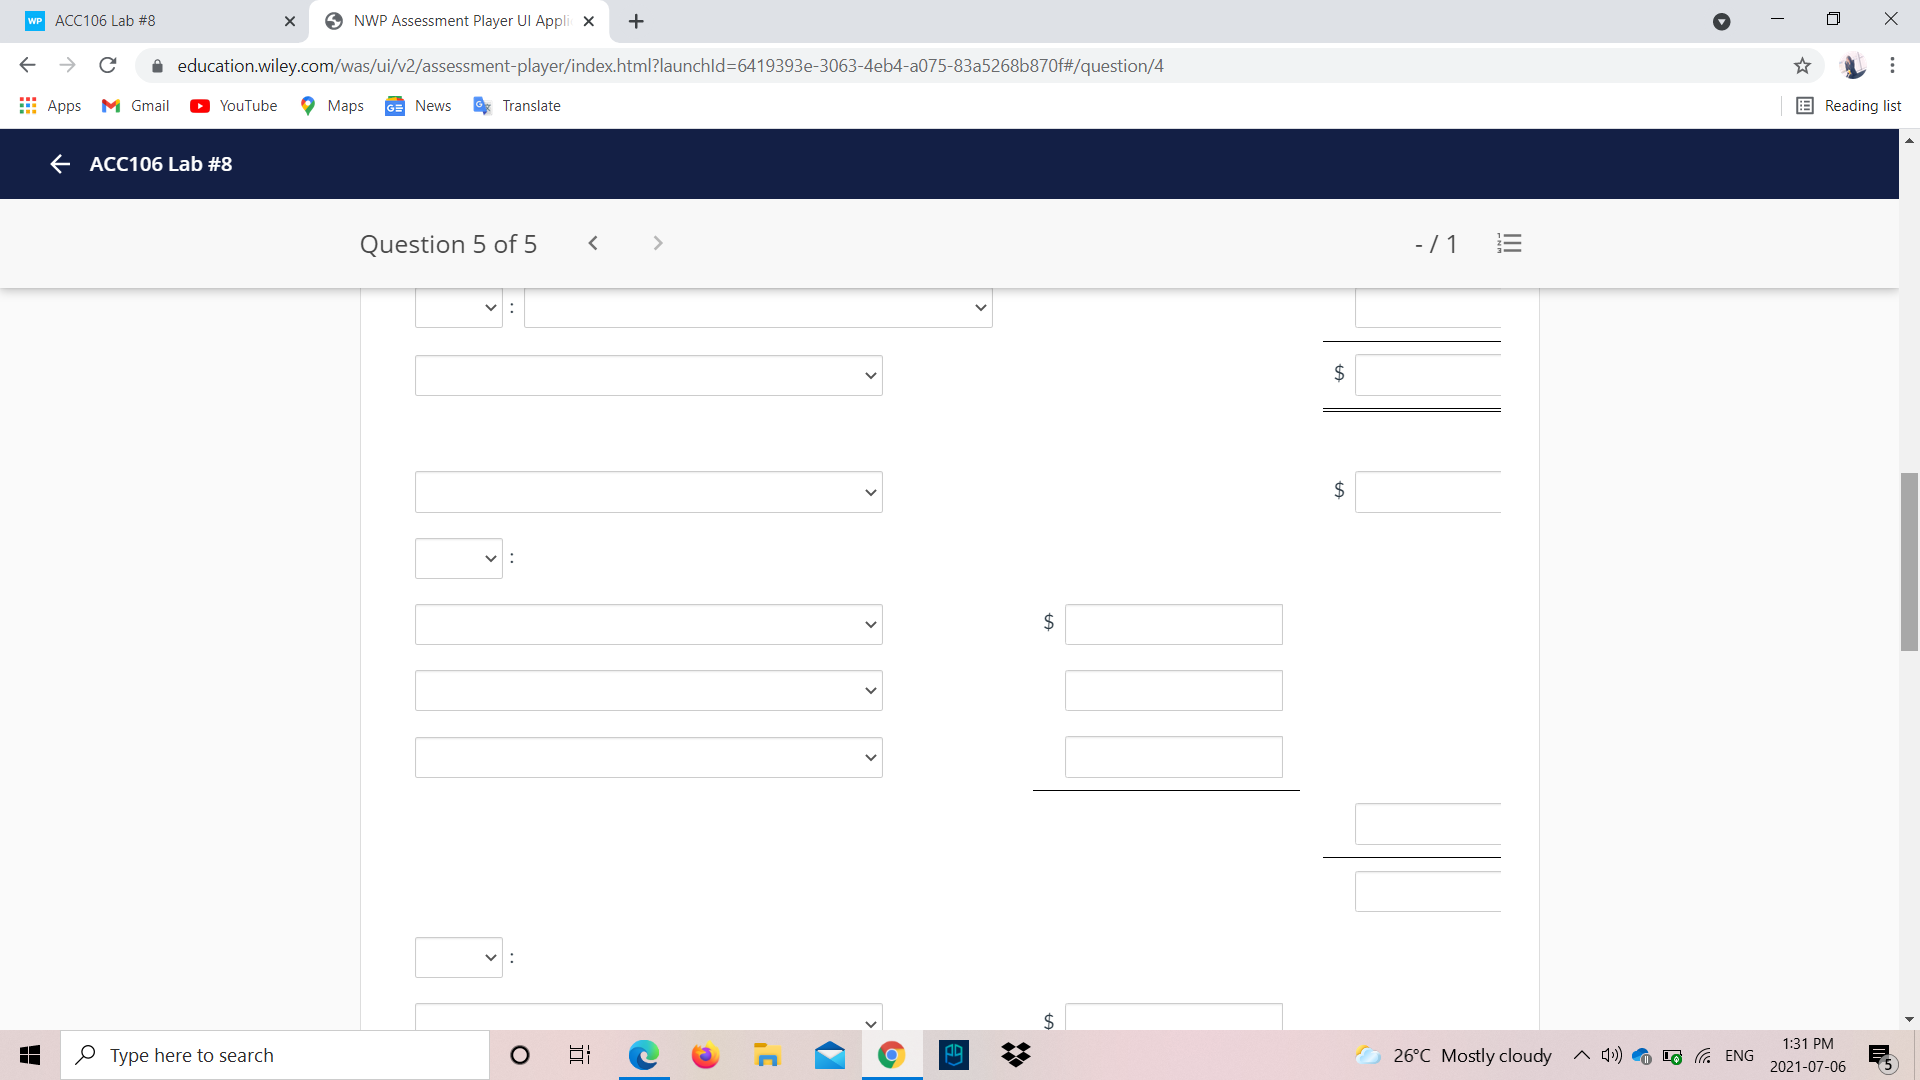Open new browser tab
The image size is (1920, 1080).
point(636,21)
